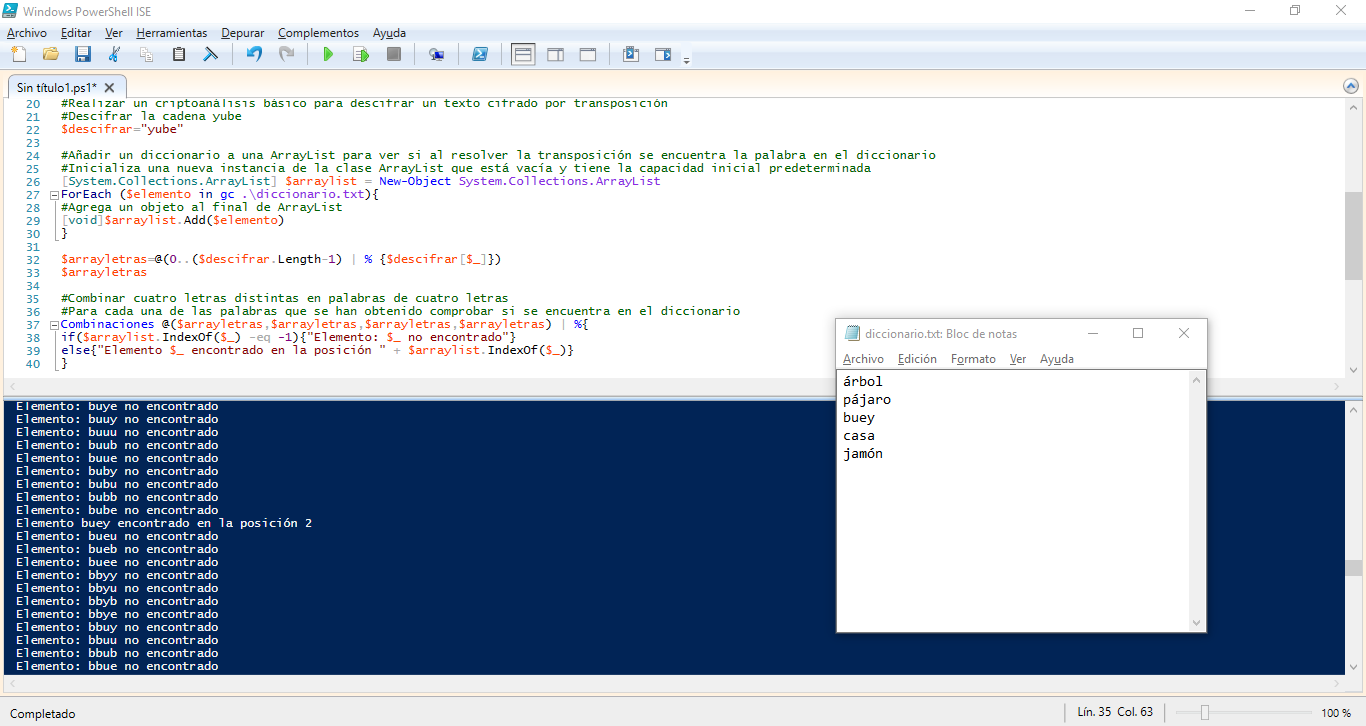Open the Edición menu in Bloc de notas

pos(917,359)
